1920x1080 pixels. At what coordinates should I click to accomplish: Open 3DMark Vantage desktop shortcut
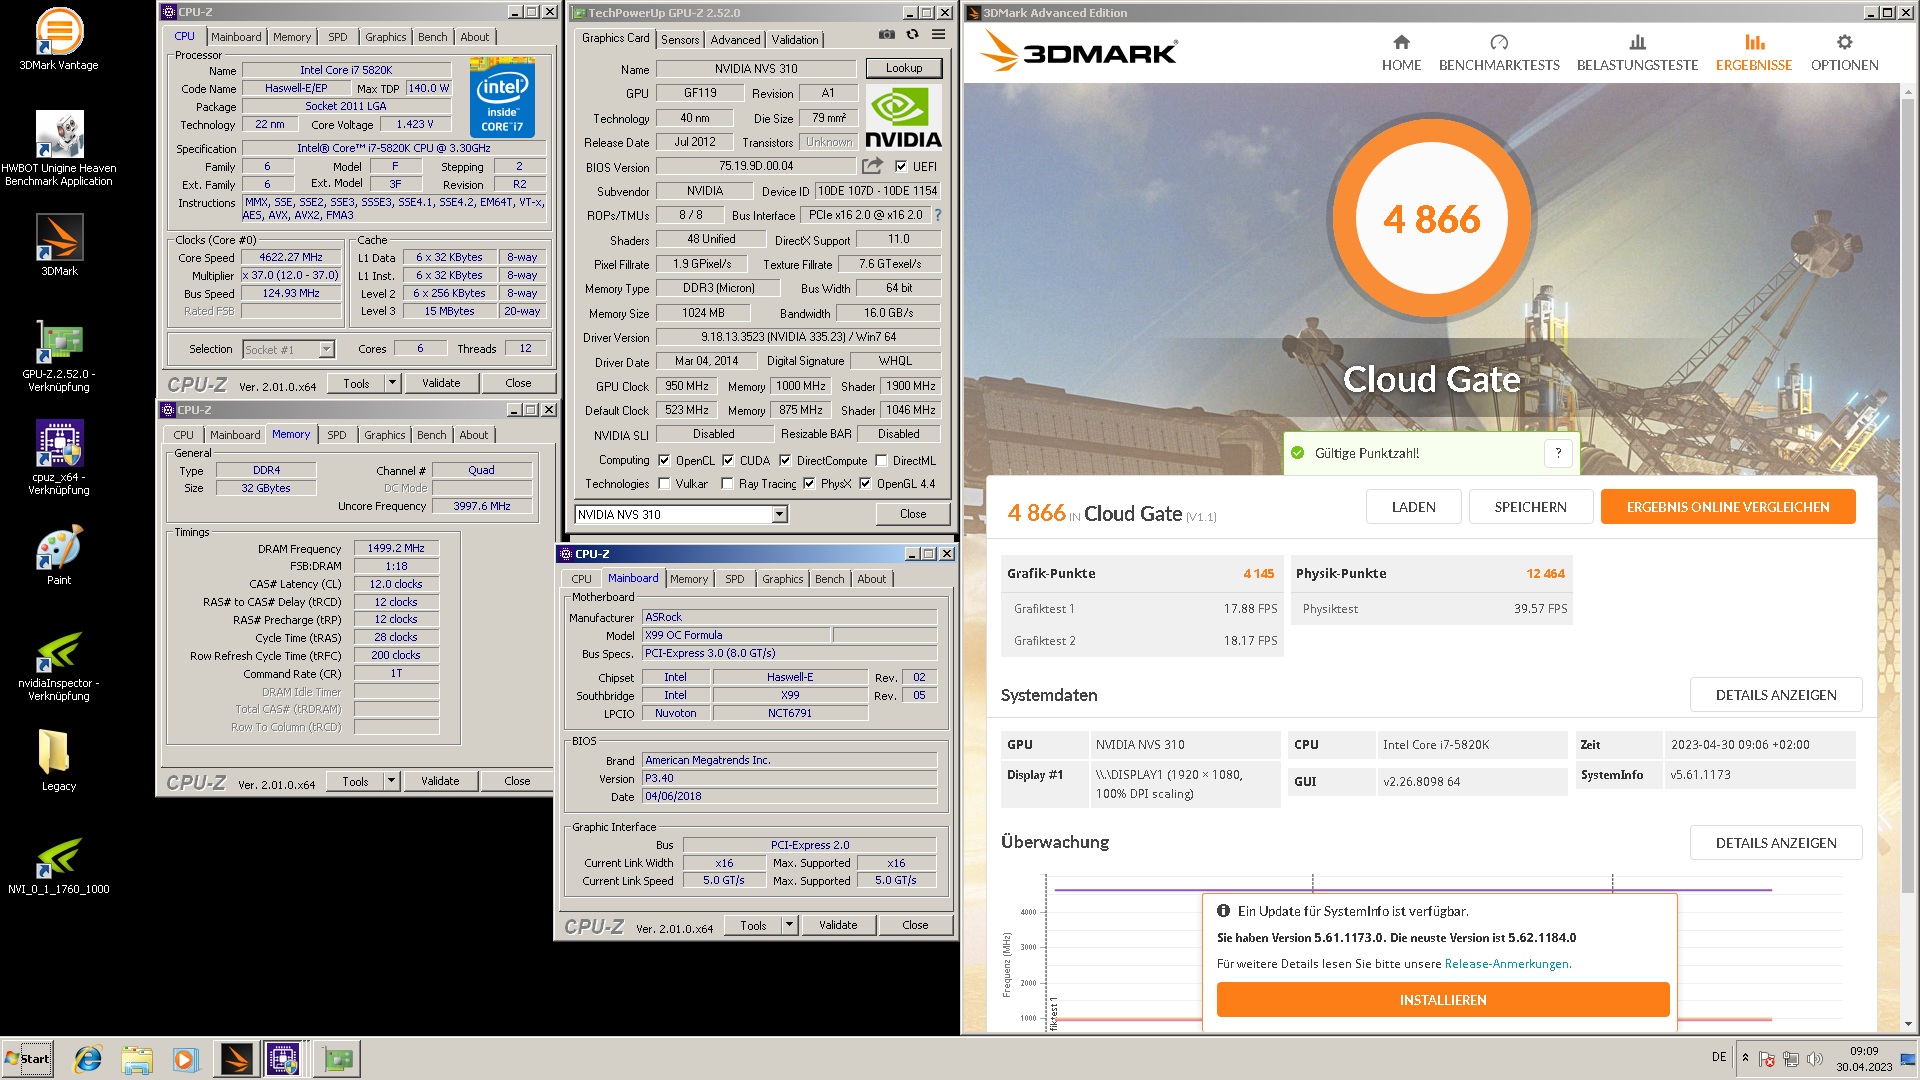(58, 38)
